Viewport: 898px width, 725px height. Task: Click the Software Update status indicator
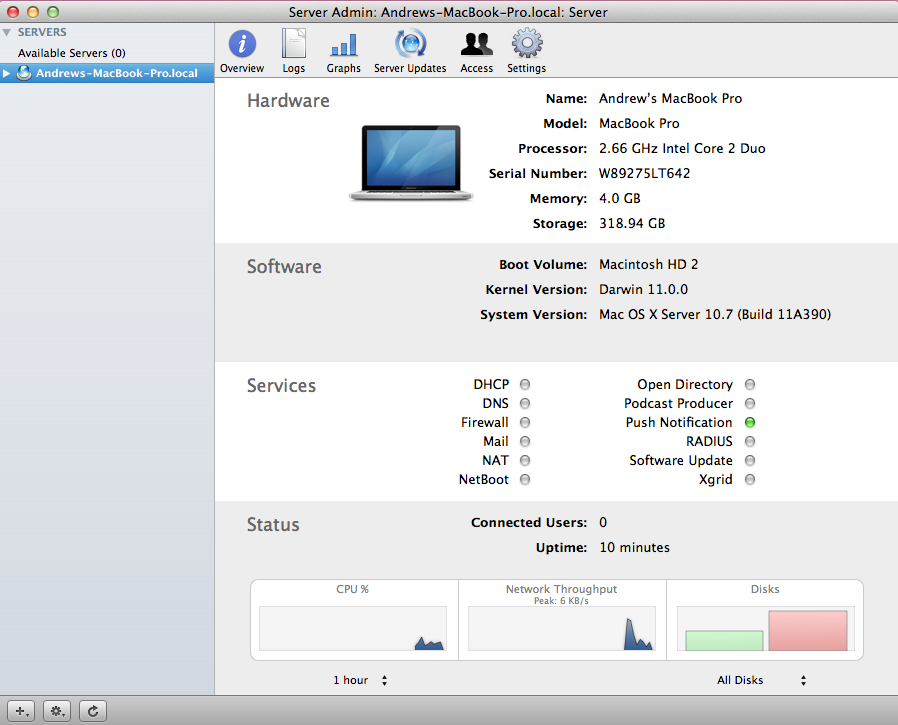tap(750, 460)
